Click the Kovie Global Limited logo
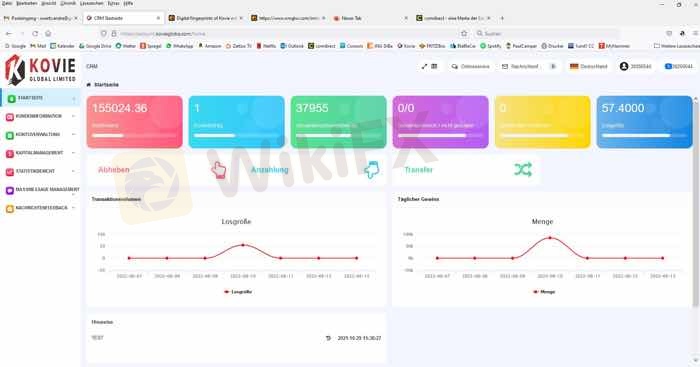700x367 pixels. click(41, 70)
